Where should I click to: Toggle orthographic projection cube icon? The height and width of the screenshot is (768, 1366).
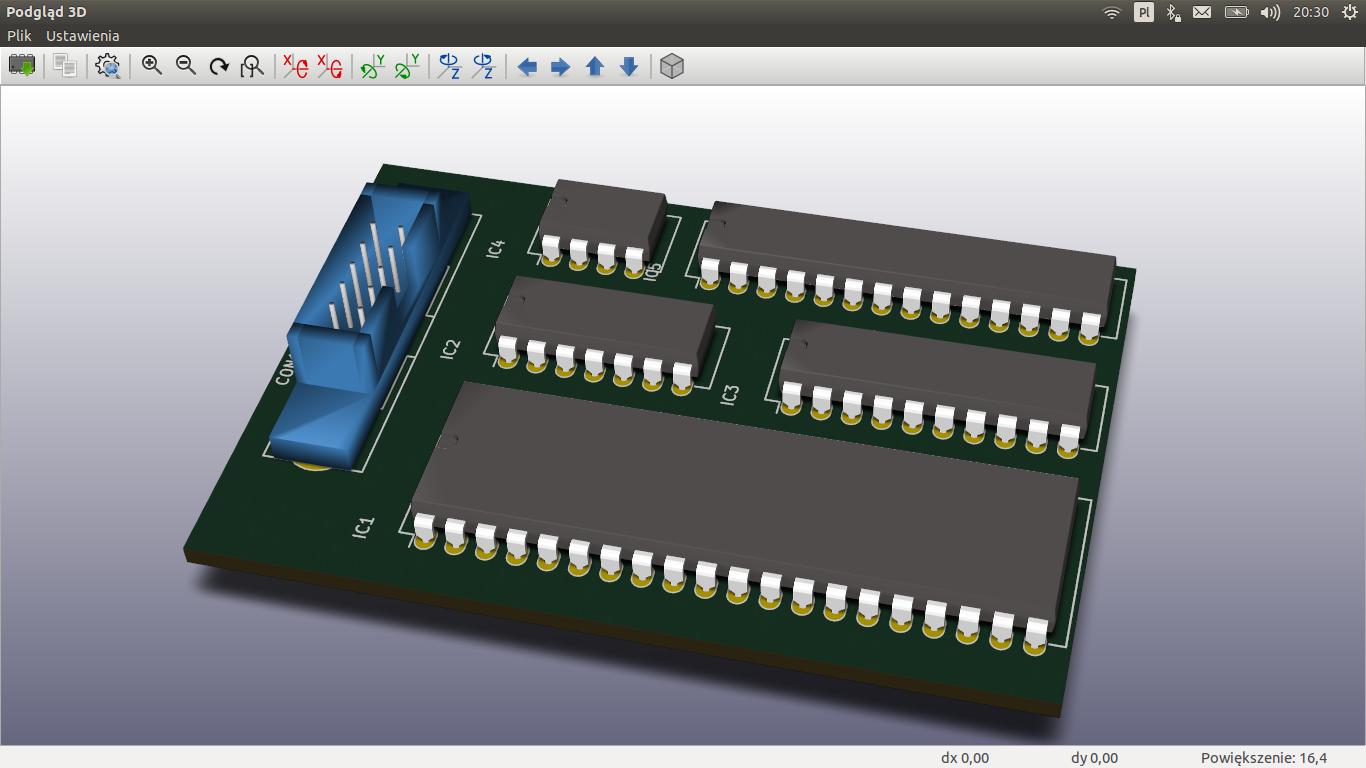click(673, 67)
